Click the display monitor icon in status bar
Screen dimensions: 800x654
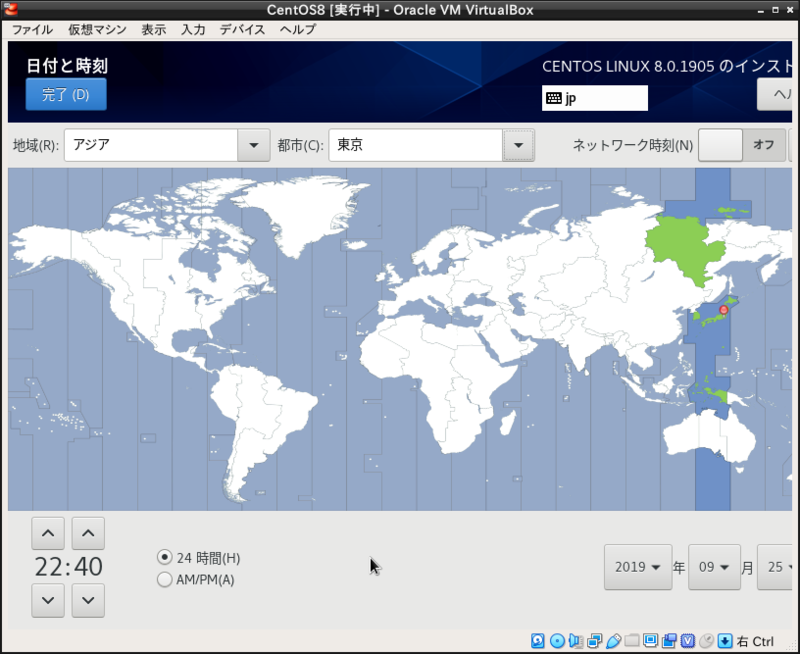point(650,640)
